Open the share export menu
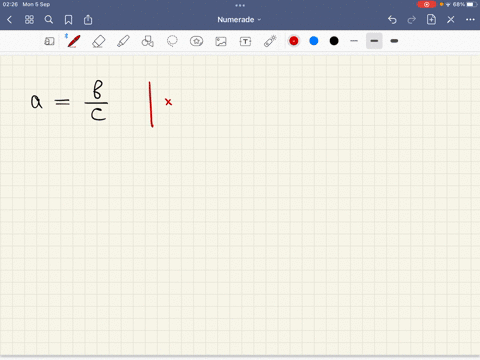Screen dimensions: 480x360 click(88, 20)
